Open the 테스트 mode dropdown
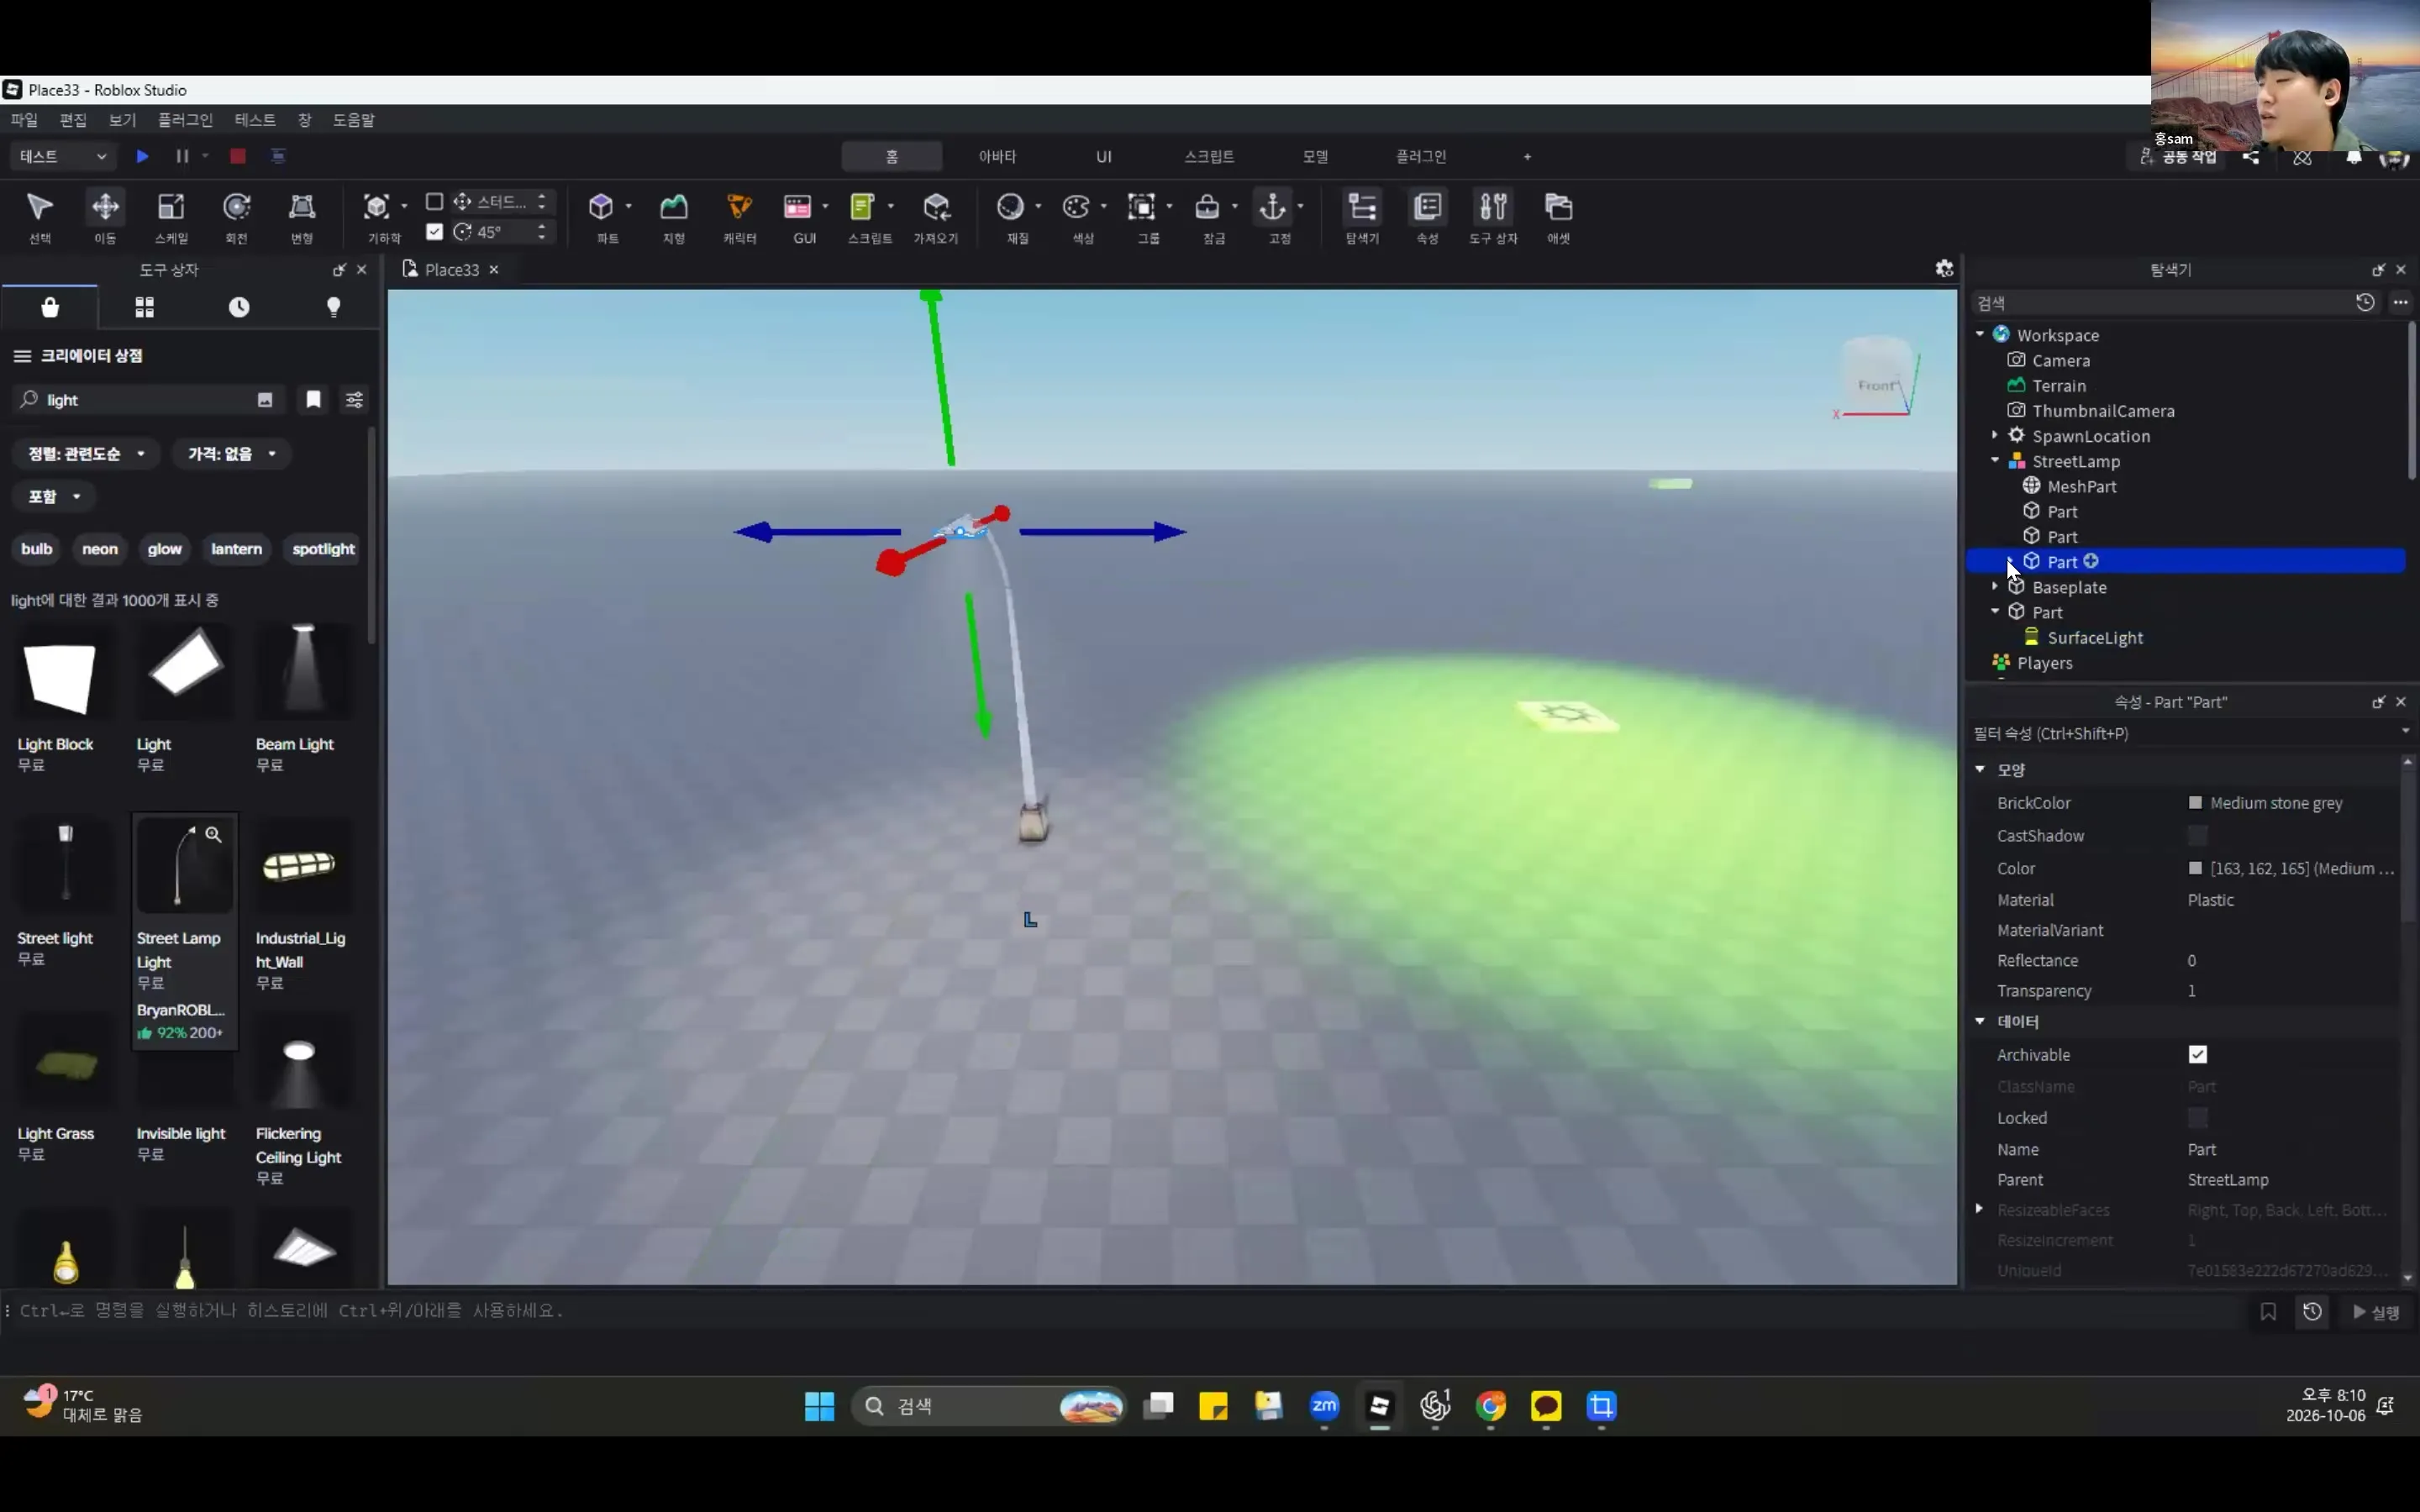The image size is (2420, 1512). click(x=62, y=156)
